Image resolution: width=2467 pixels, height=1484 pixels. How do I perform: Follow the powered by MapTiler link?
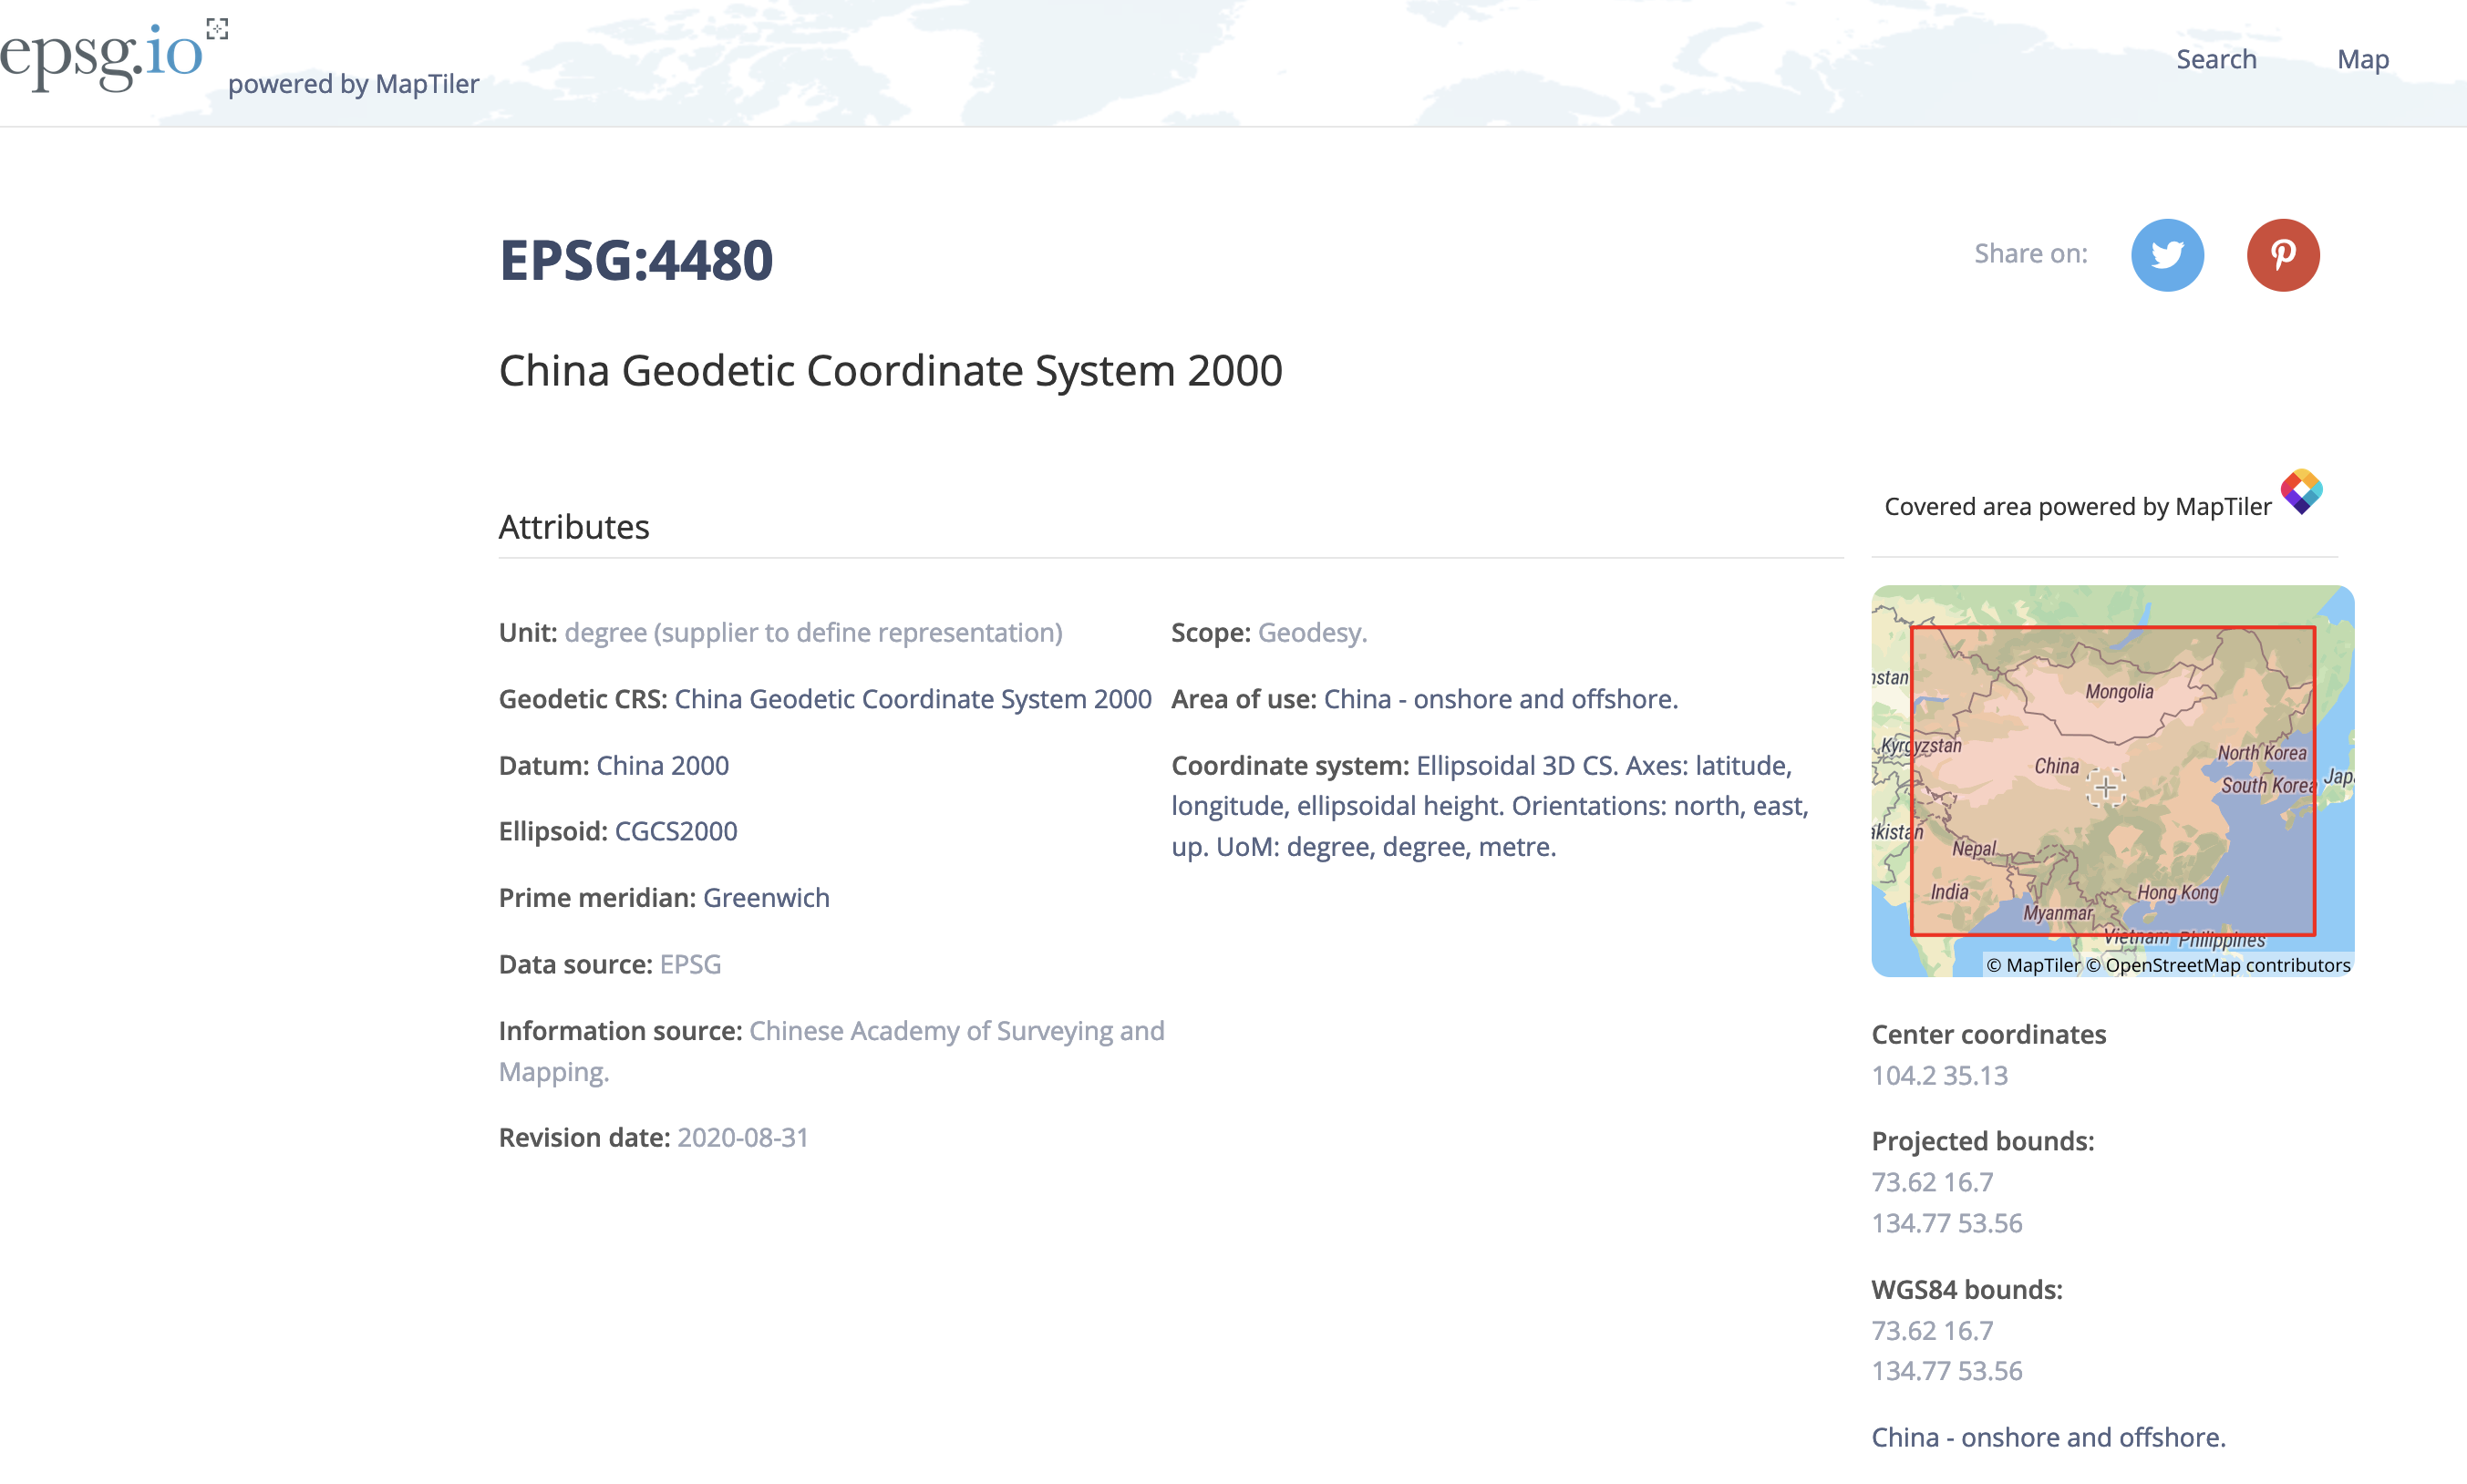[353, 84]
